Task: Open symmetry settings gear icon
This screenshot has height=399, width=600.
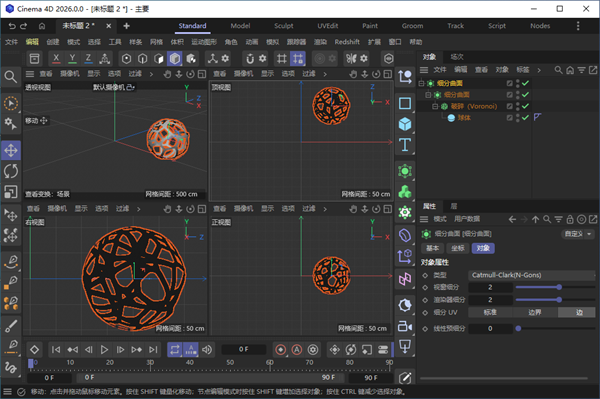Action: [364, 59]
